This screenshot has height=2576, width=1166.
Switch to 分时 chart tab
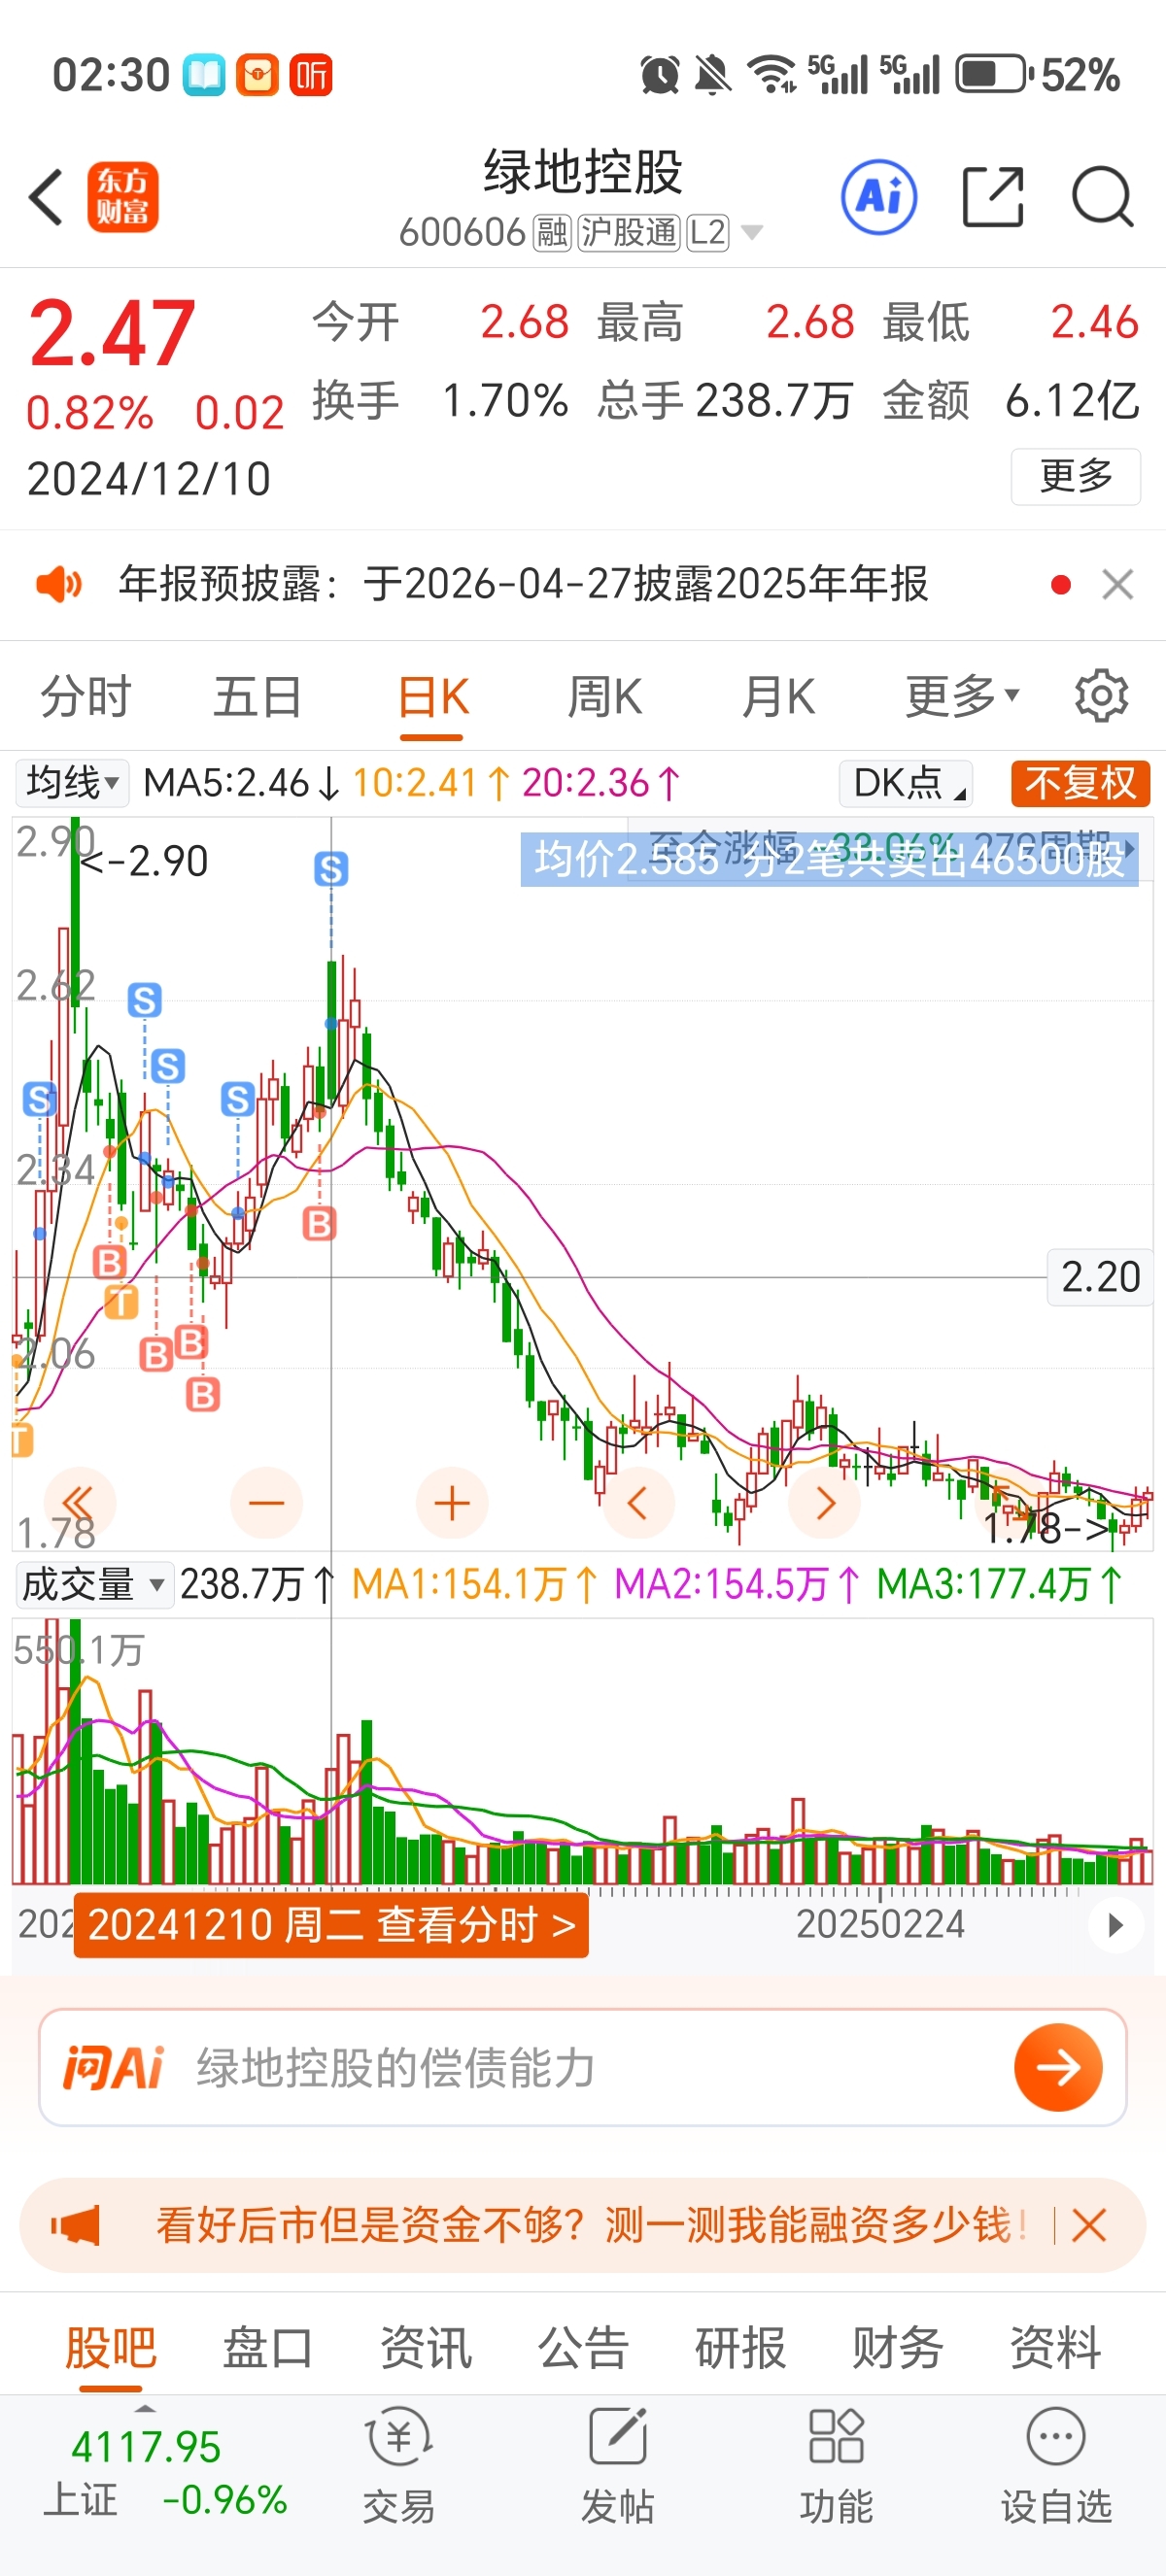(86, 696)
